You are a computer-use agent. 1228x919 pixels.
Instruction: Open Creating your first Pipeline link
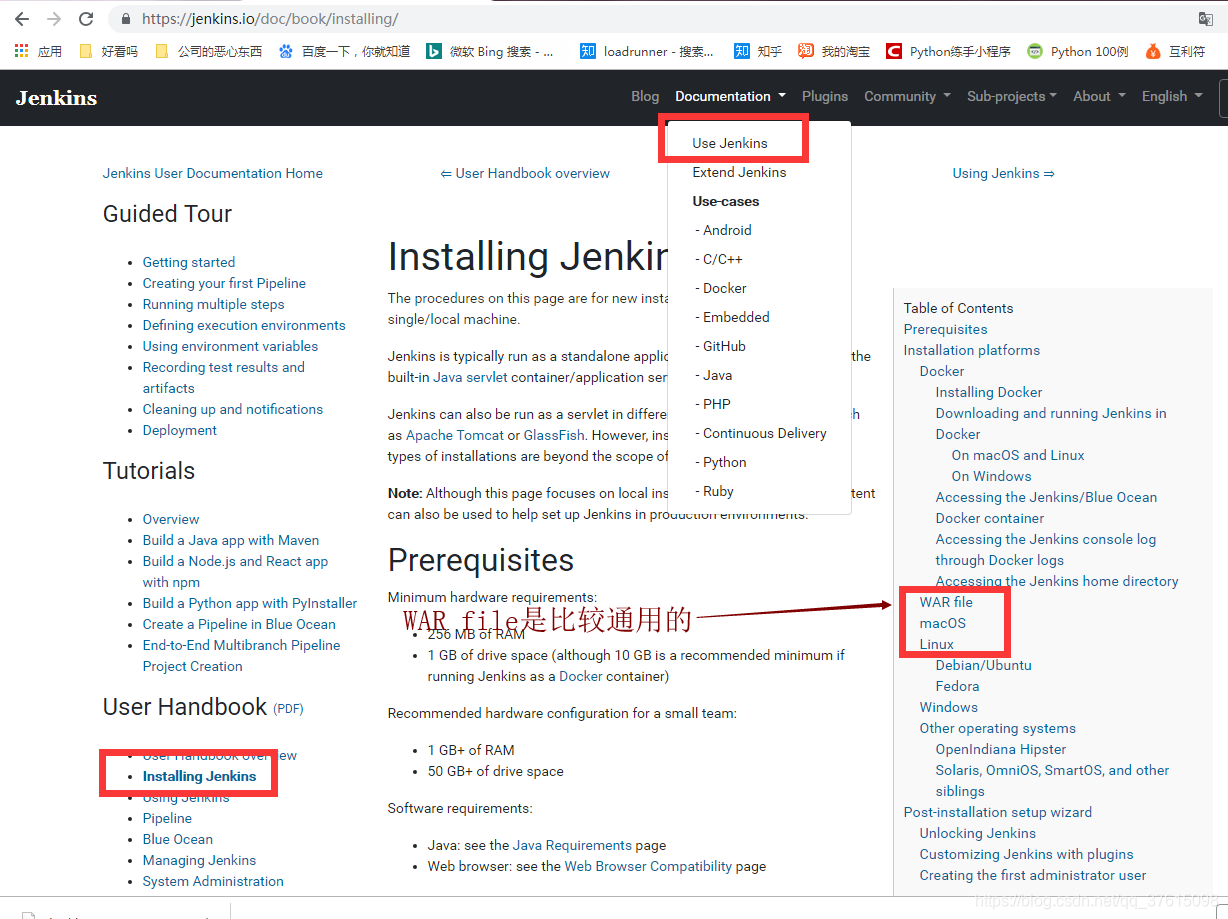point(224,283)
